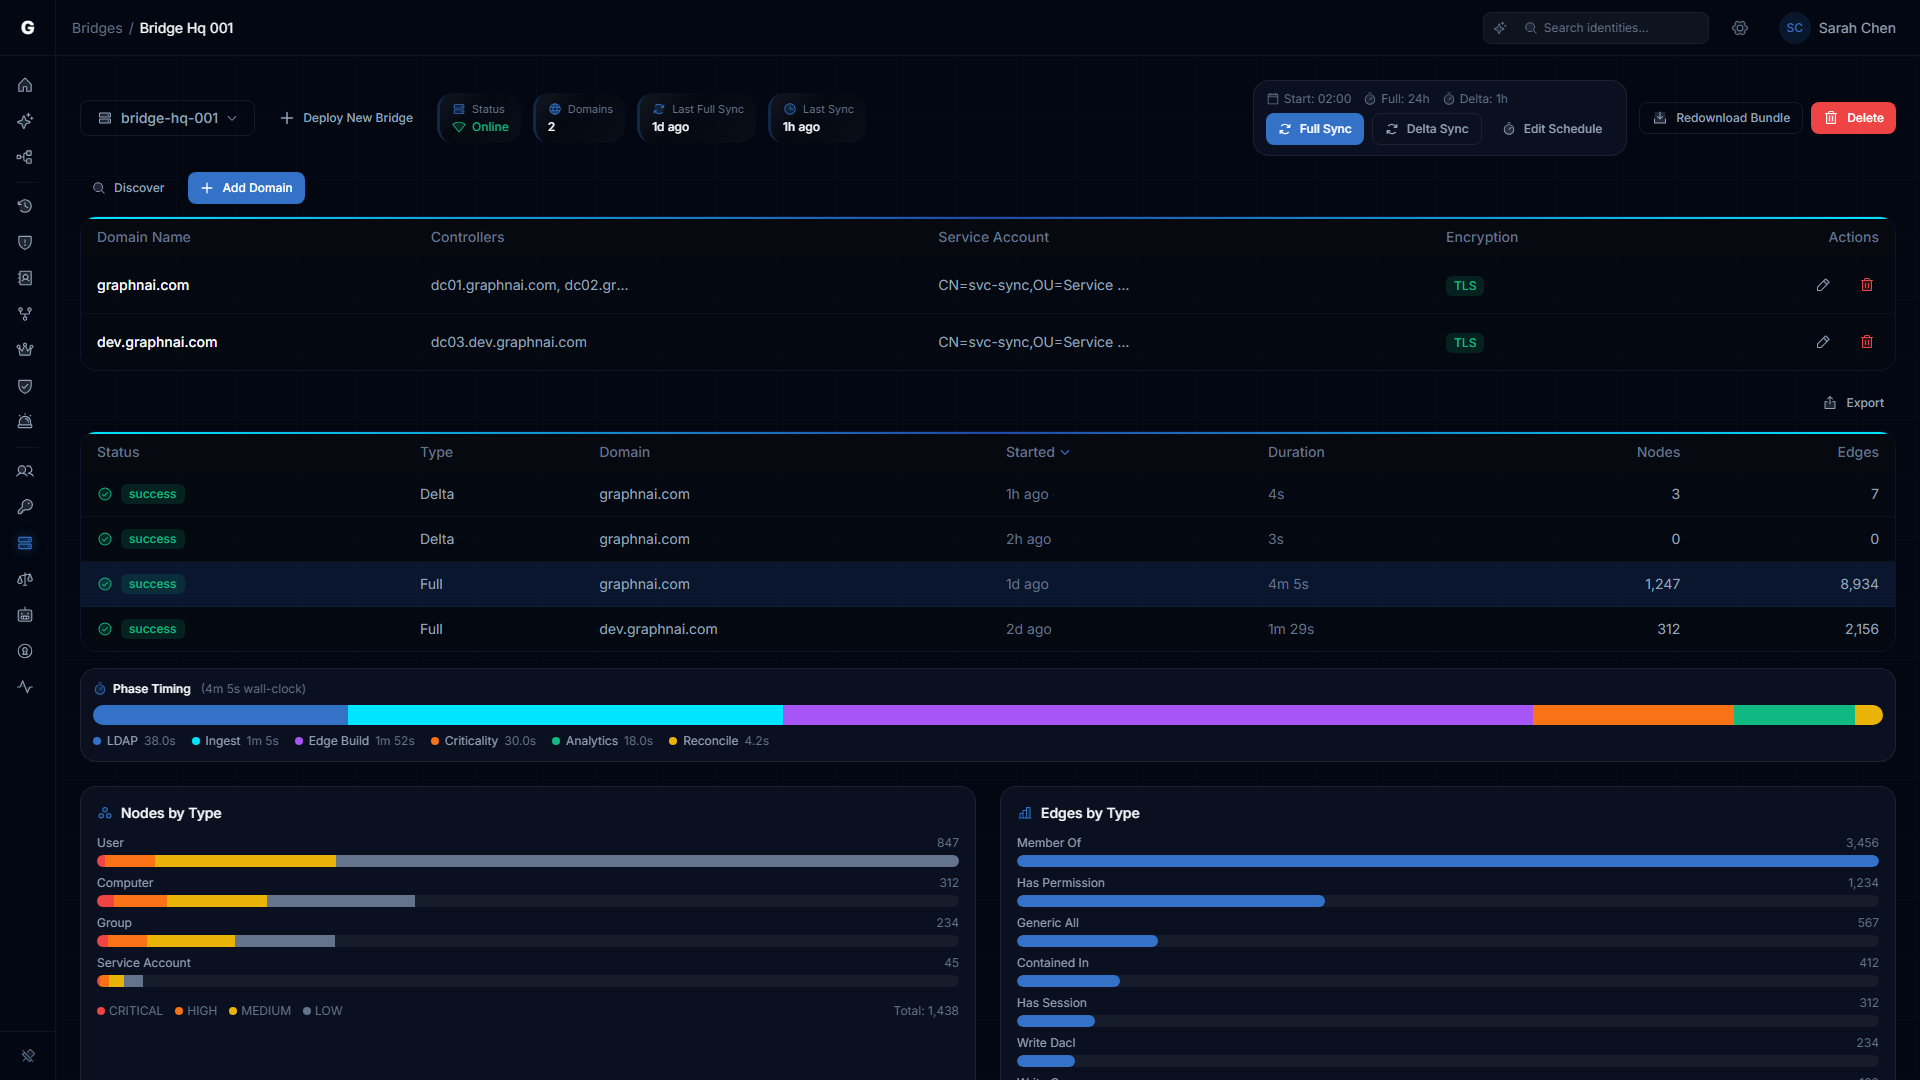Expand the bridge-hq-001 selector
The height and width of the screenshot is (1080, 1920).
pos(167,117)
